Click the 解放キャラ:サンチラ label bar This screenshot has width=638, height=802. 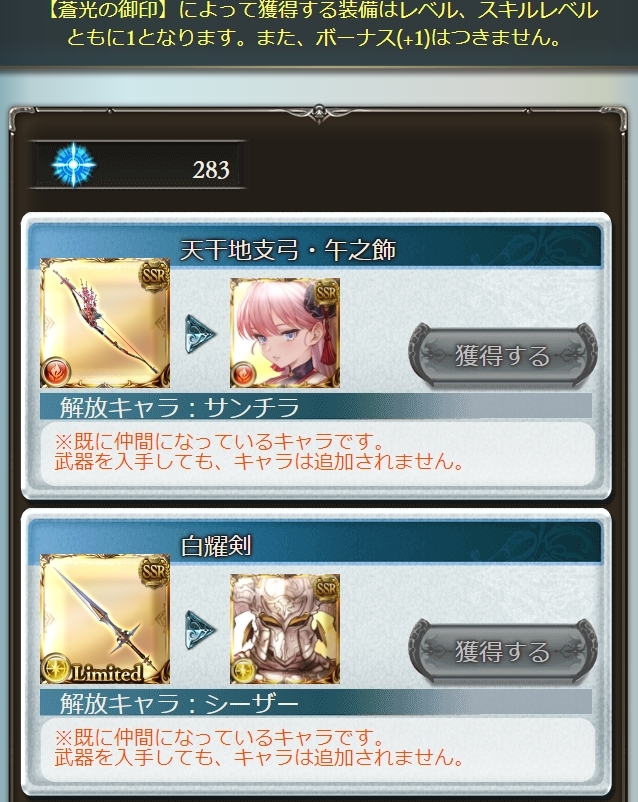point(316,407)
